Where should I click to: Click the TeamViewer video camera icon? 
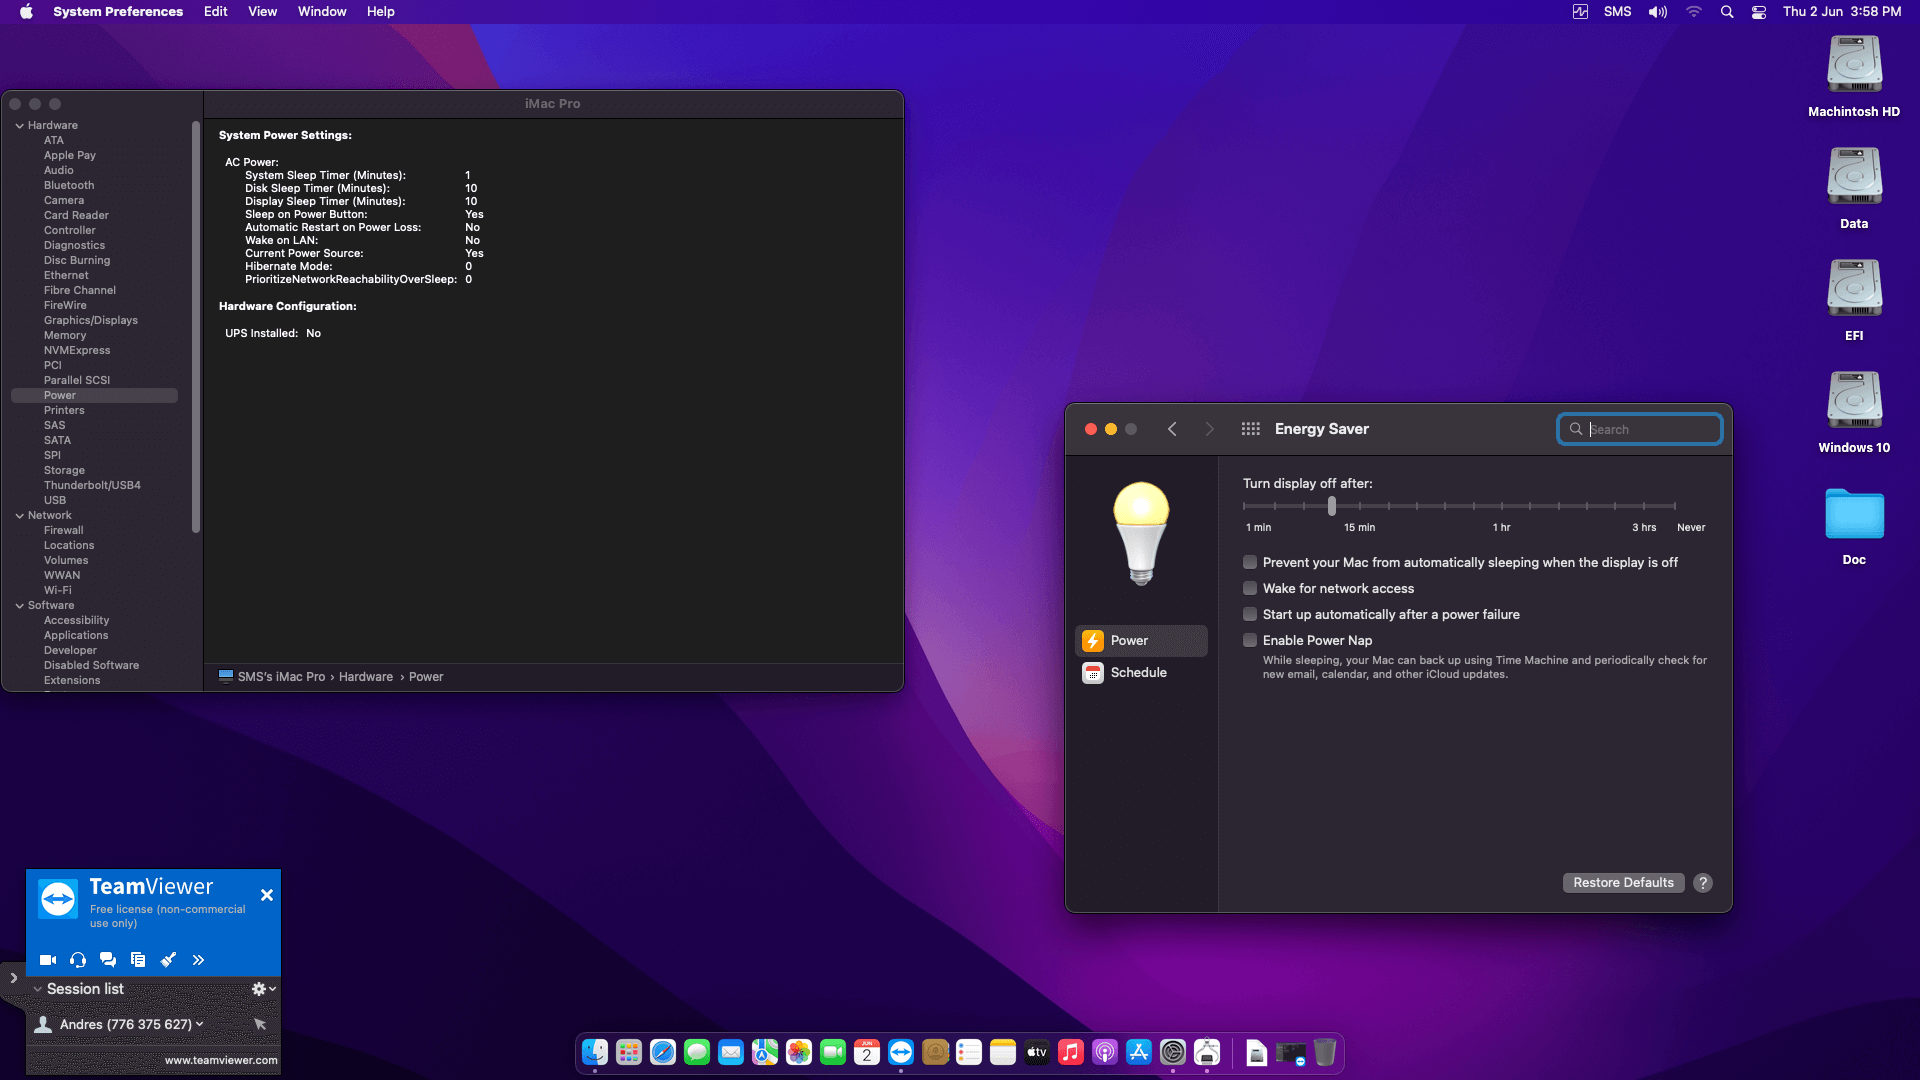47,960
